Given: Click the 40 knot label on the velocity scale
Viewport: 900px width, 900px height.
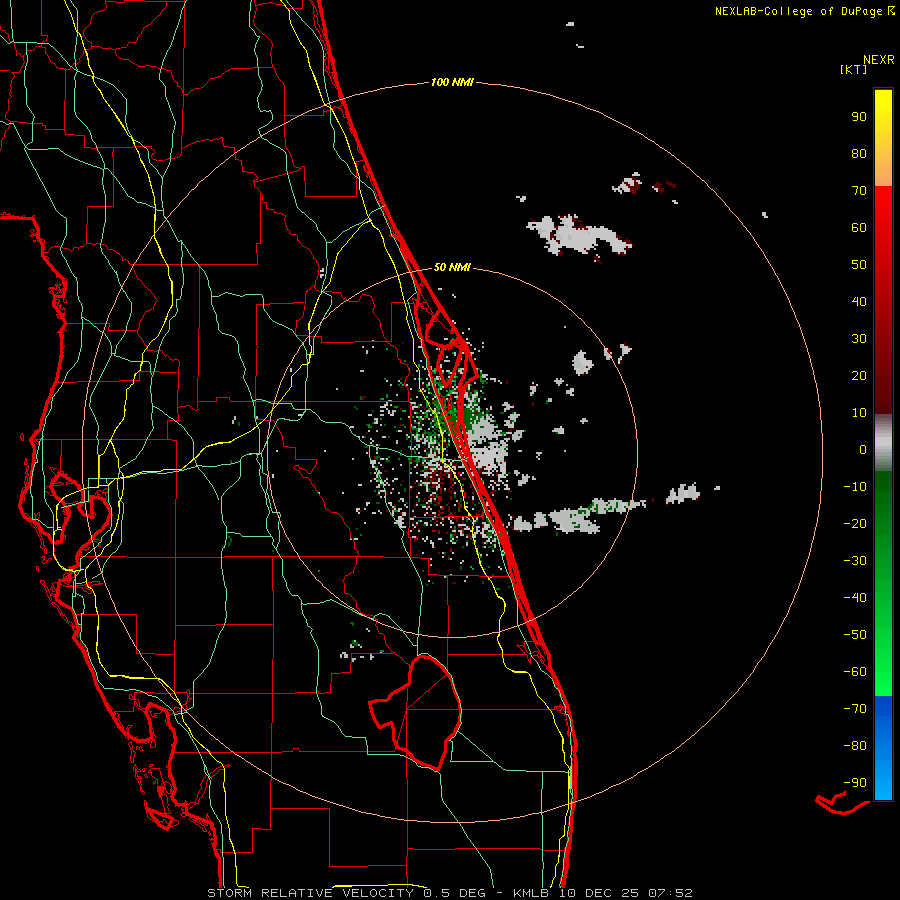Looking at the screenshot, I should [859, 301].
